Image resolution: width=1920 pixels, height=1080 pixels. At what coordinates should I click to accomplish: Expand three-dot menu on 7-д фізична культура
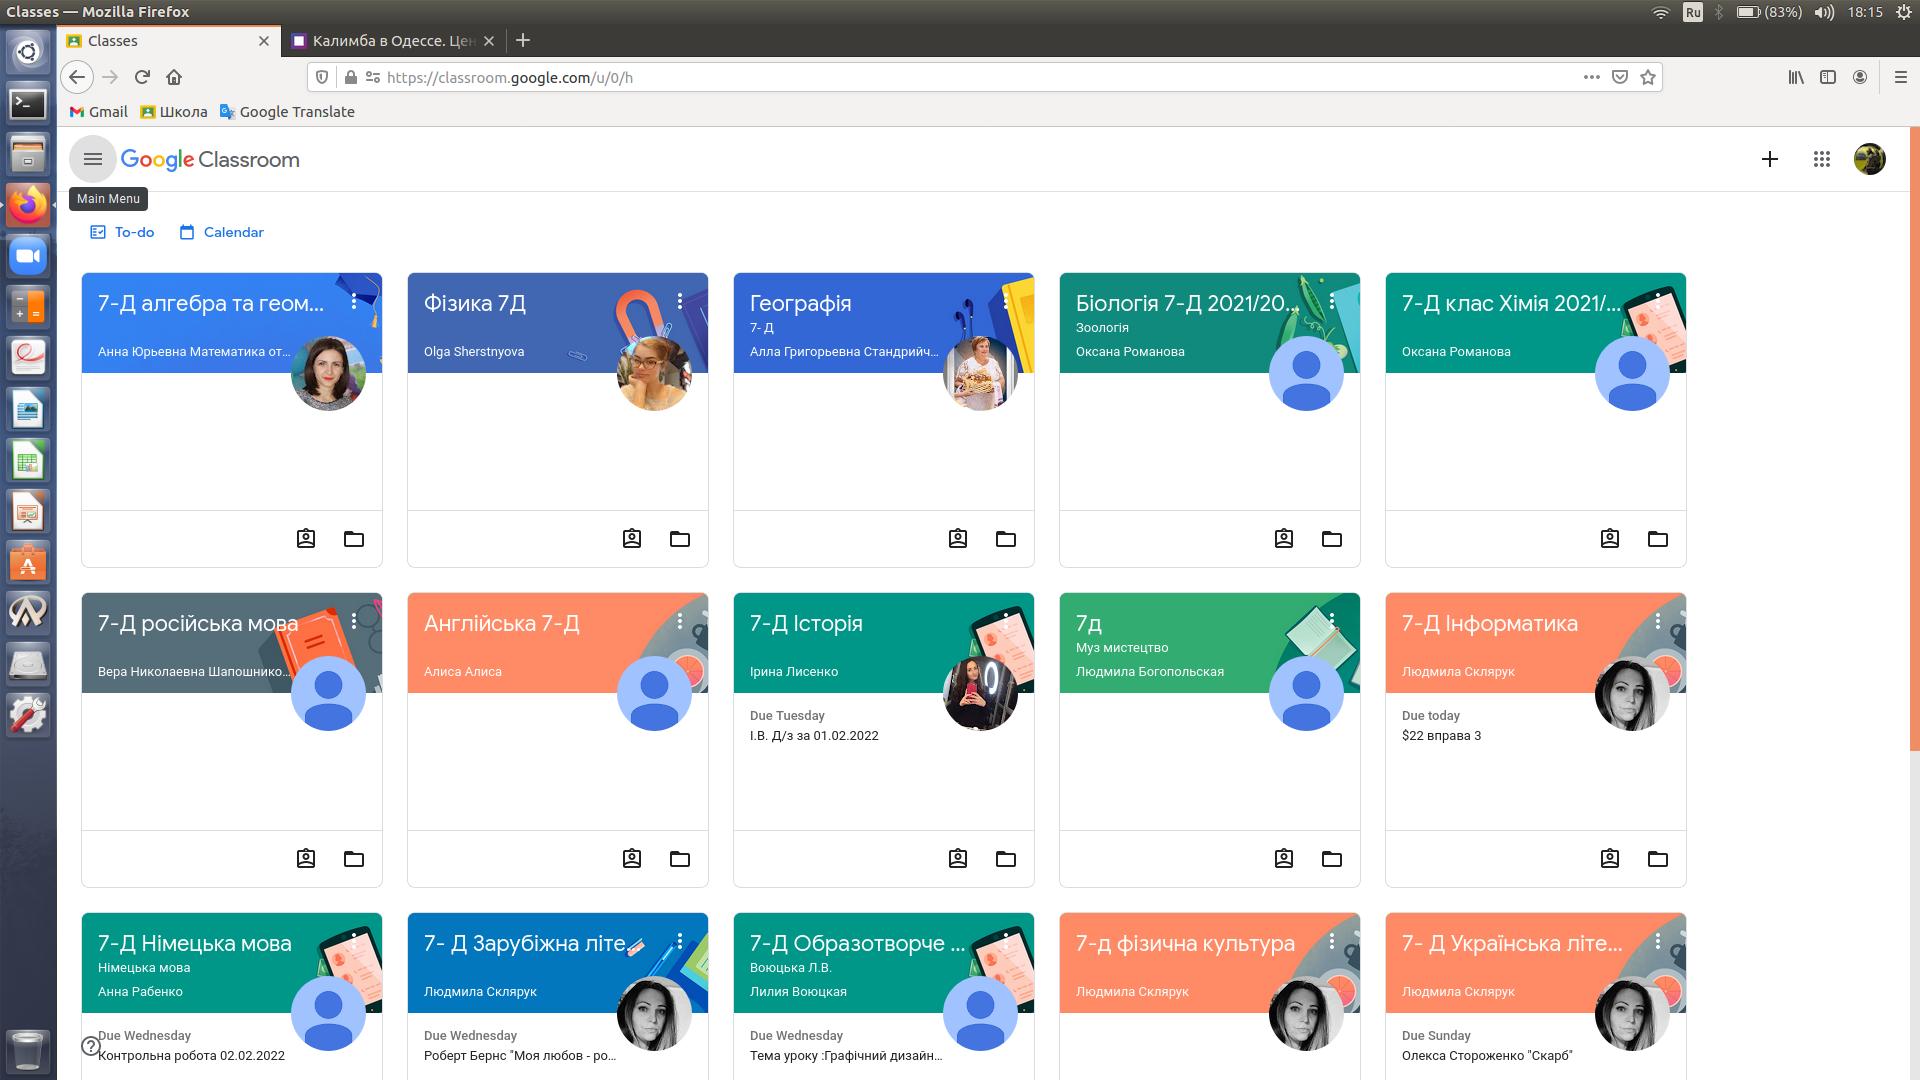coord(1332,941)
